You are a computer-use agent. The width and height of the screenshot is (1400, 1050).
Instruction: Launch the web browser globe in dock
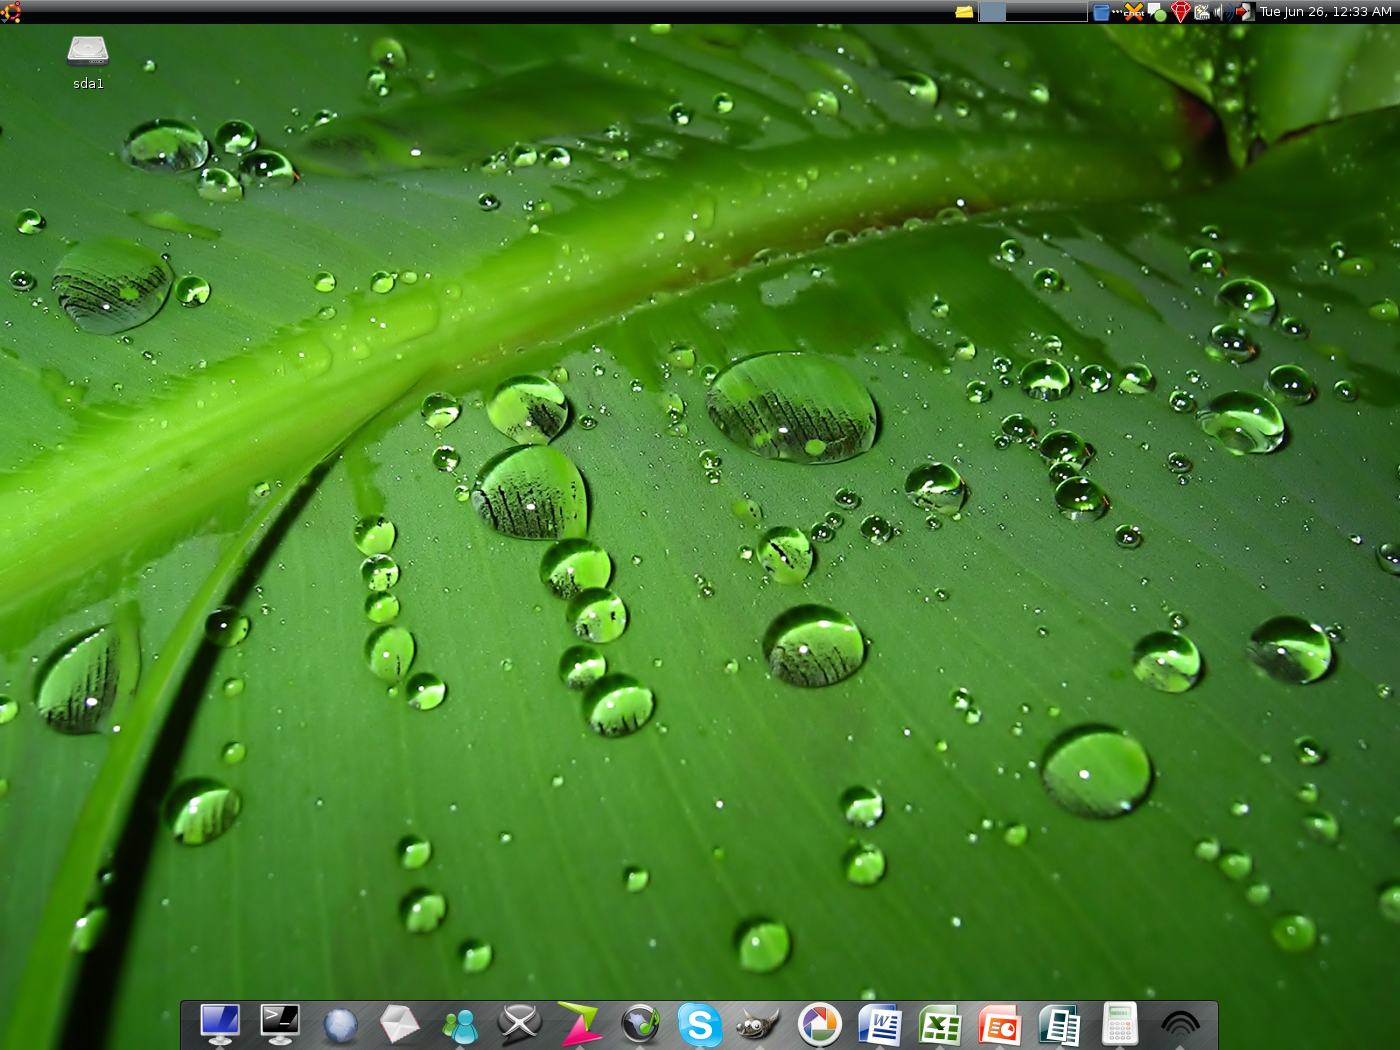(340, 1026)
